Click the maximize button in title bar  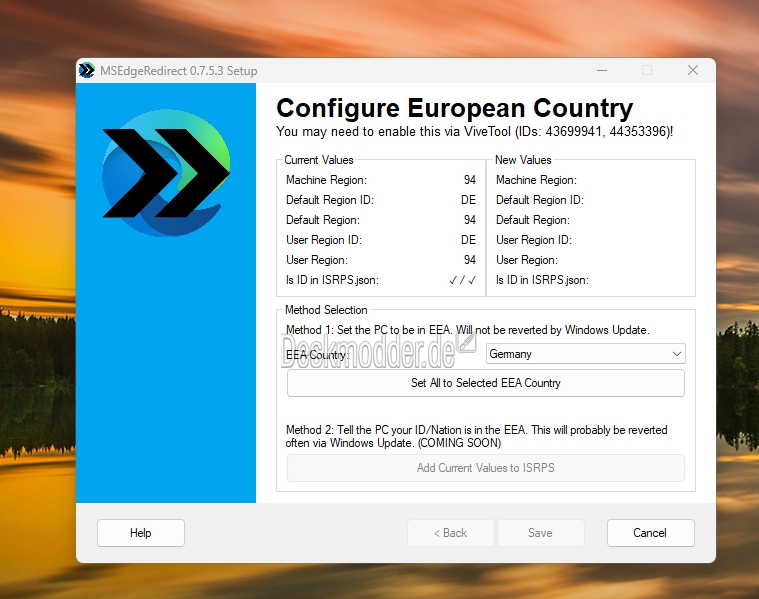(647, 71)
